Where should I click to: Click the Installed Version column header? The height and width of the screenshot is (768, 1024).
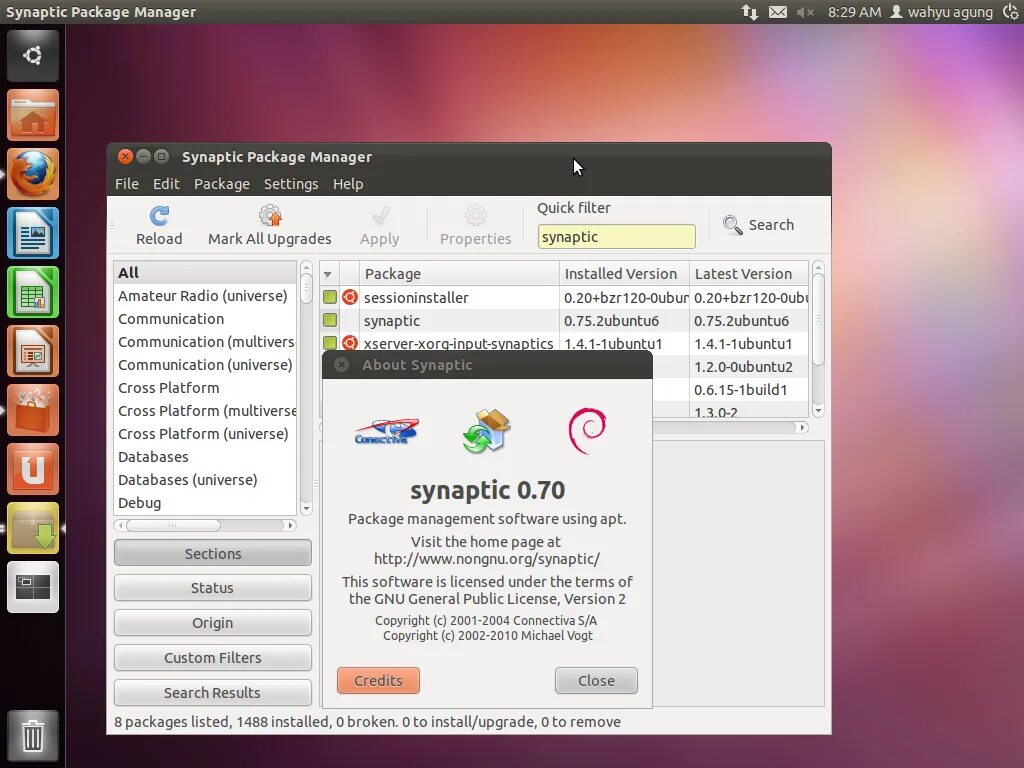(x=624, y=274)
